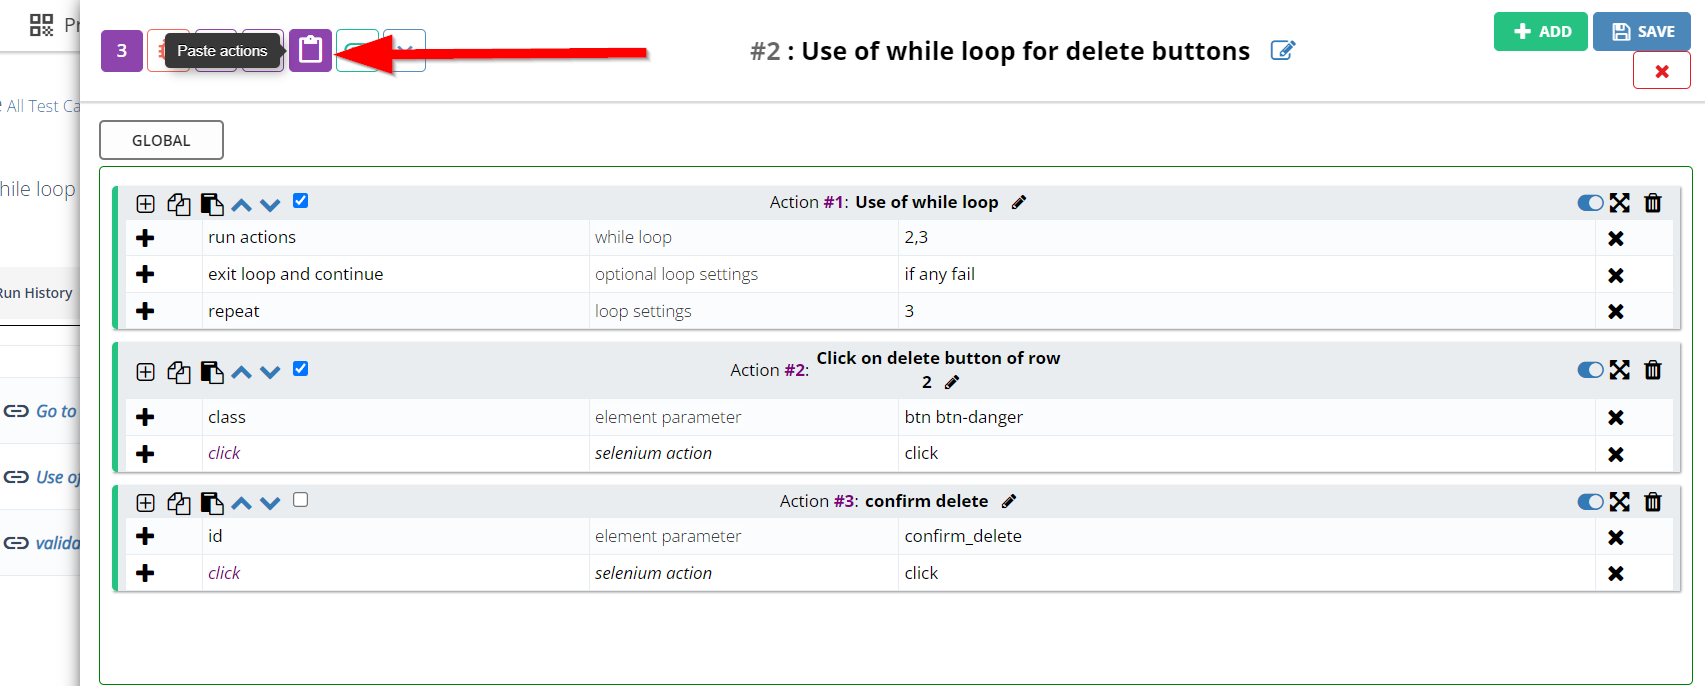Open the GLOBAL tab
Viewport: 1705px width, 686px height.
[161, 140]
